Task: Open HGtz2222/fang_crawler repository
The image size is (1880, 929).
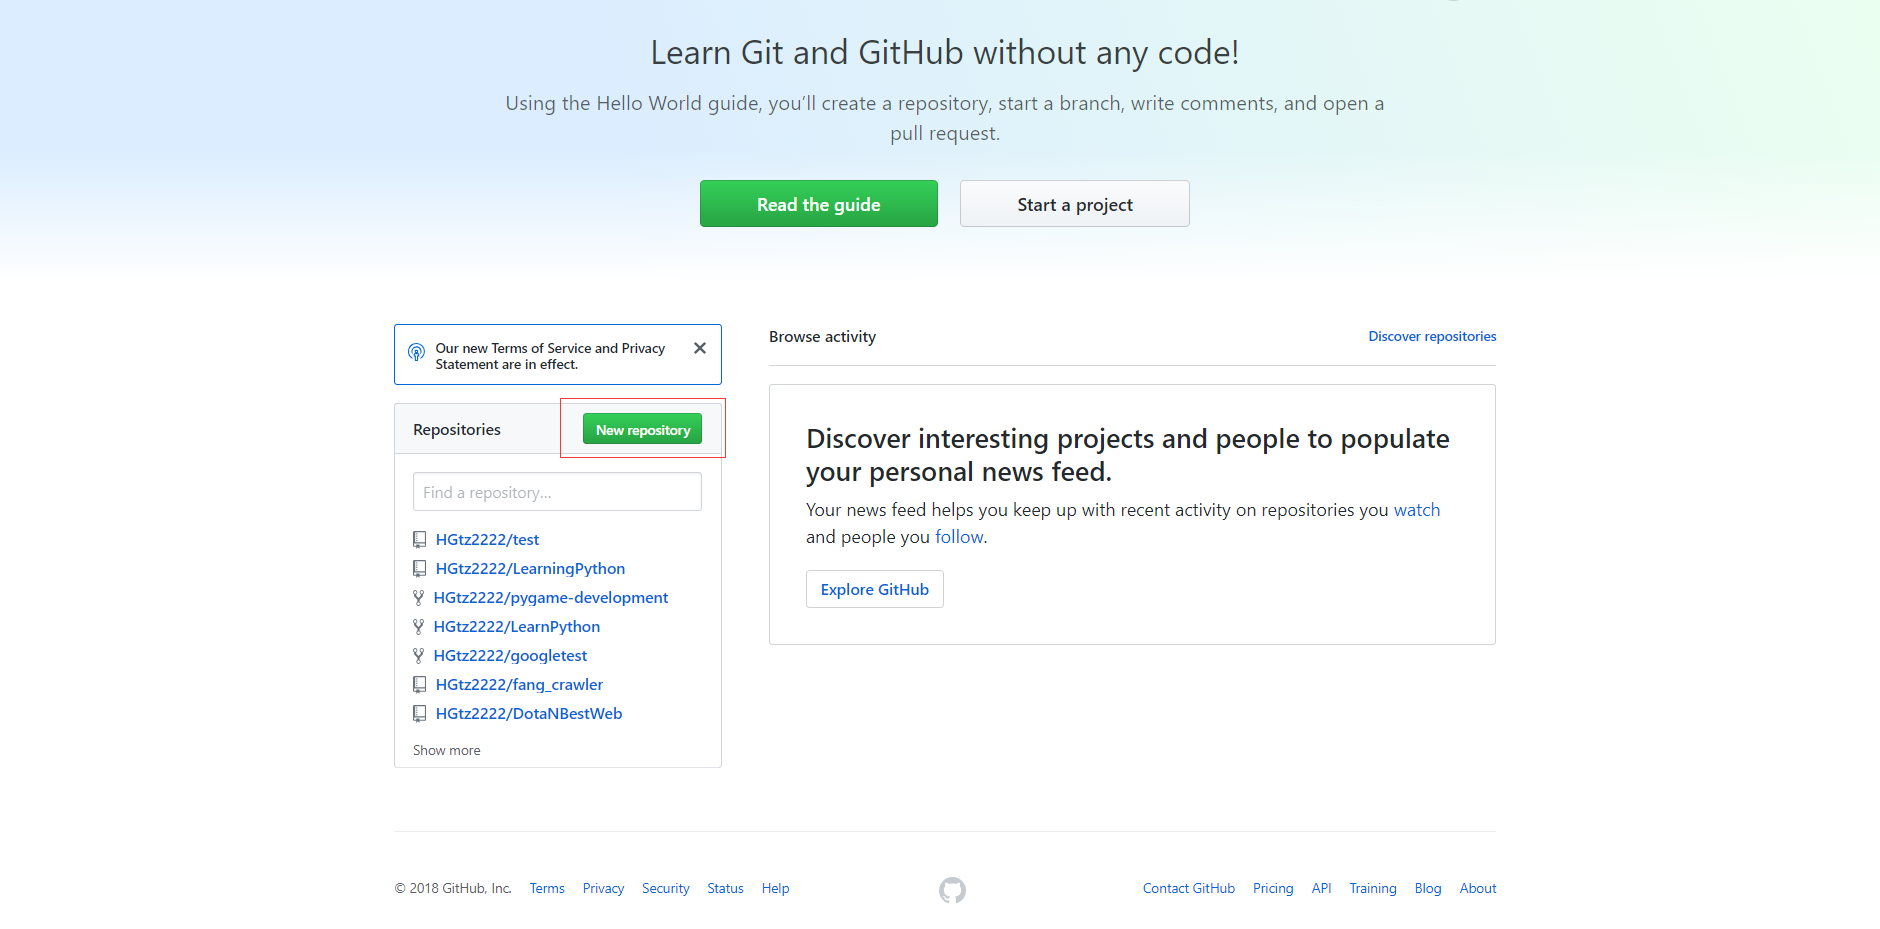Action: click(x=519, y=685)
